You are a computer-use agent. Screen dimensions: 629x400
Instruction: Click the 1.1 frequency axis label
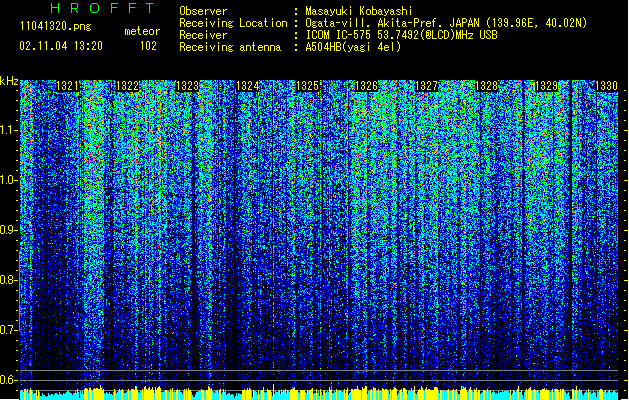[x=8, y=130]
